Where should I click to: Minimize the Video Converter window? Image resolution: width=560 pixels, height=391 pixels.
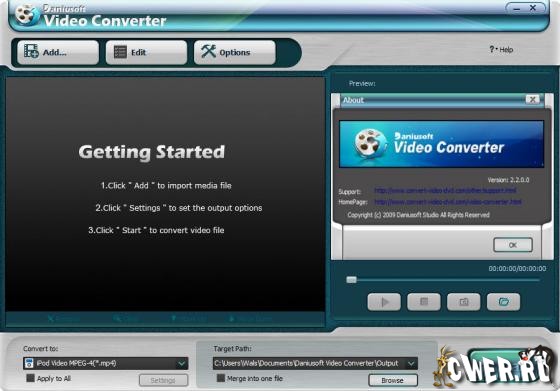[x=517, y=9]
